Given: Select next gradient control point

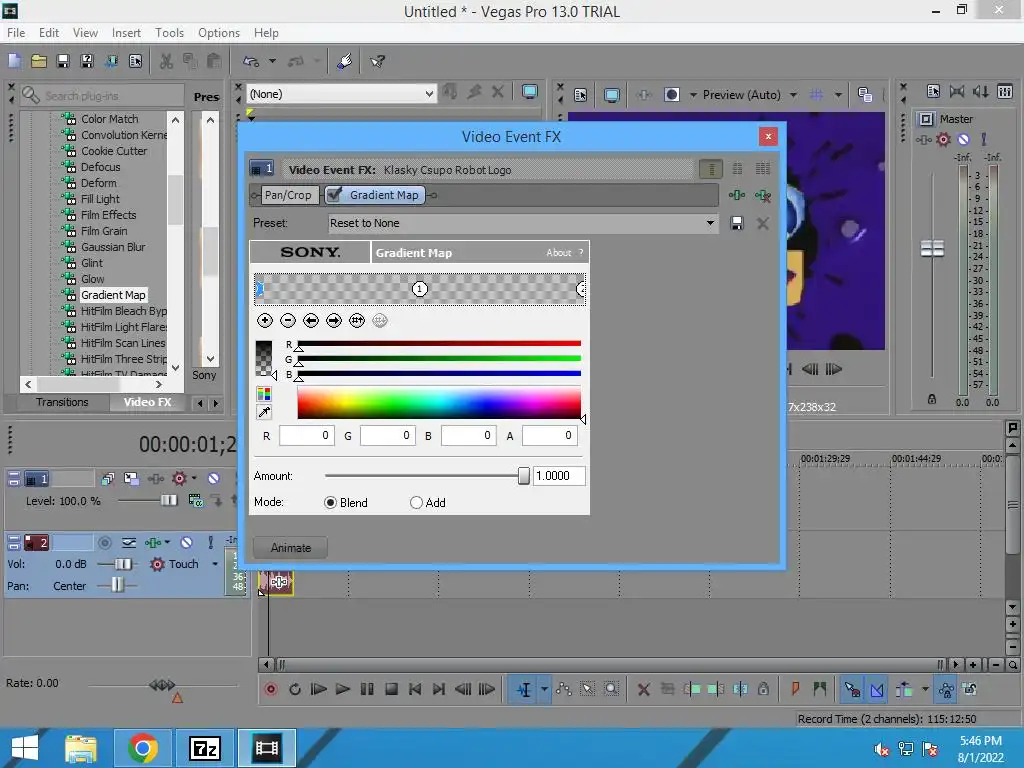Looking at the screenshot, I should (334, 320).
